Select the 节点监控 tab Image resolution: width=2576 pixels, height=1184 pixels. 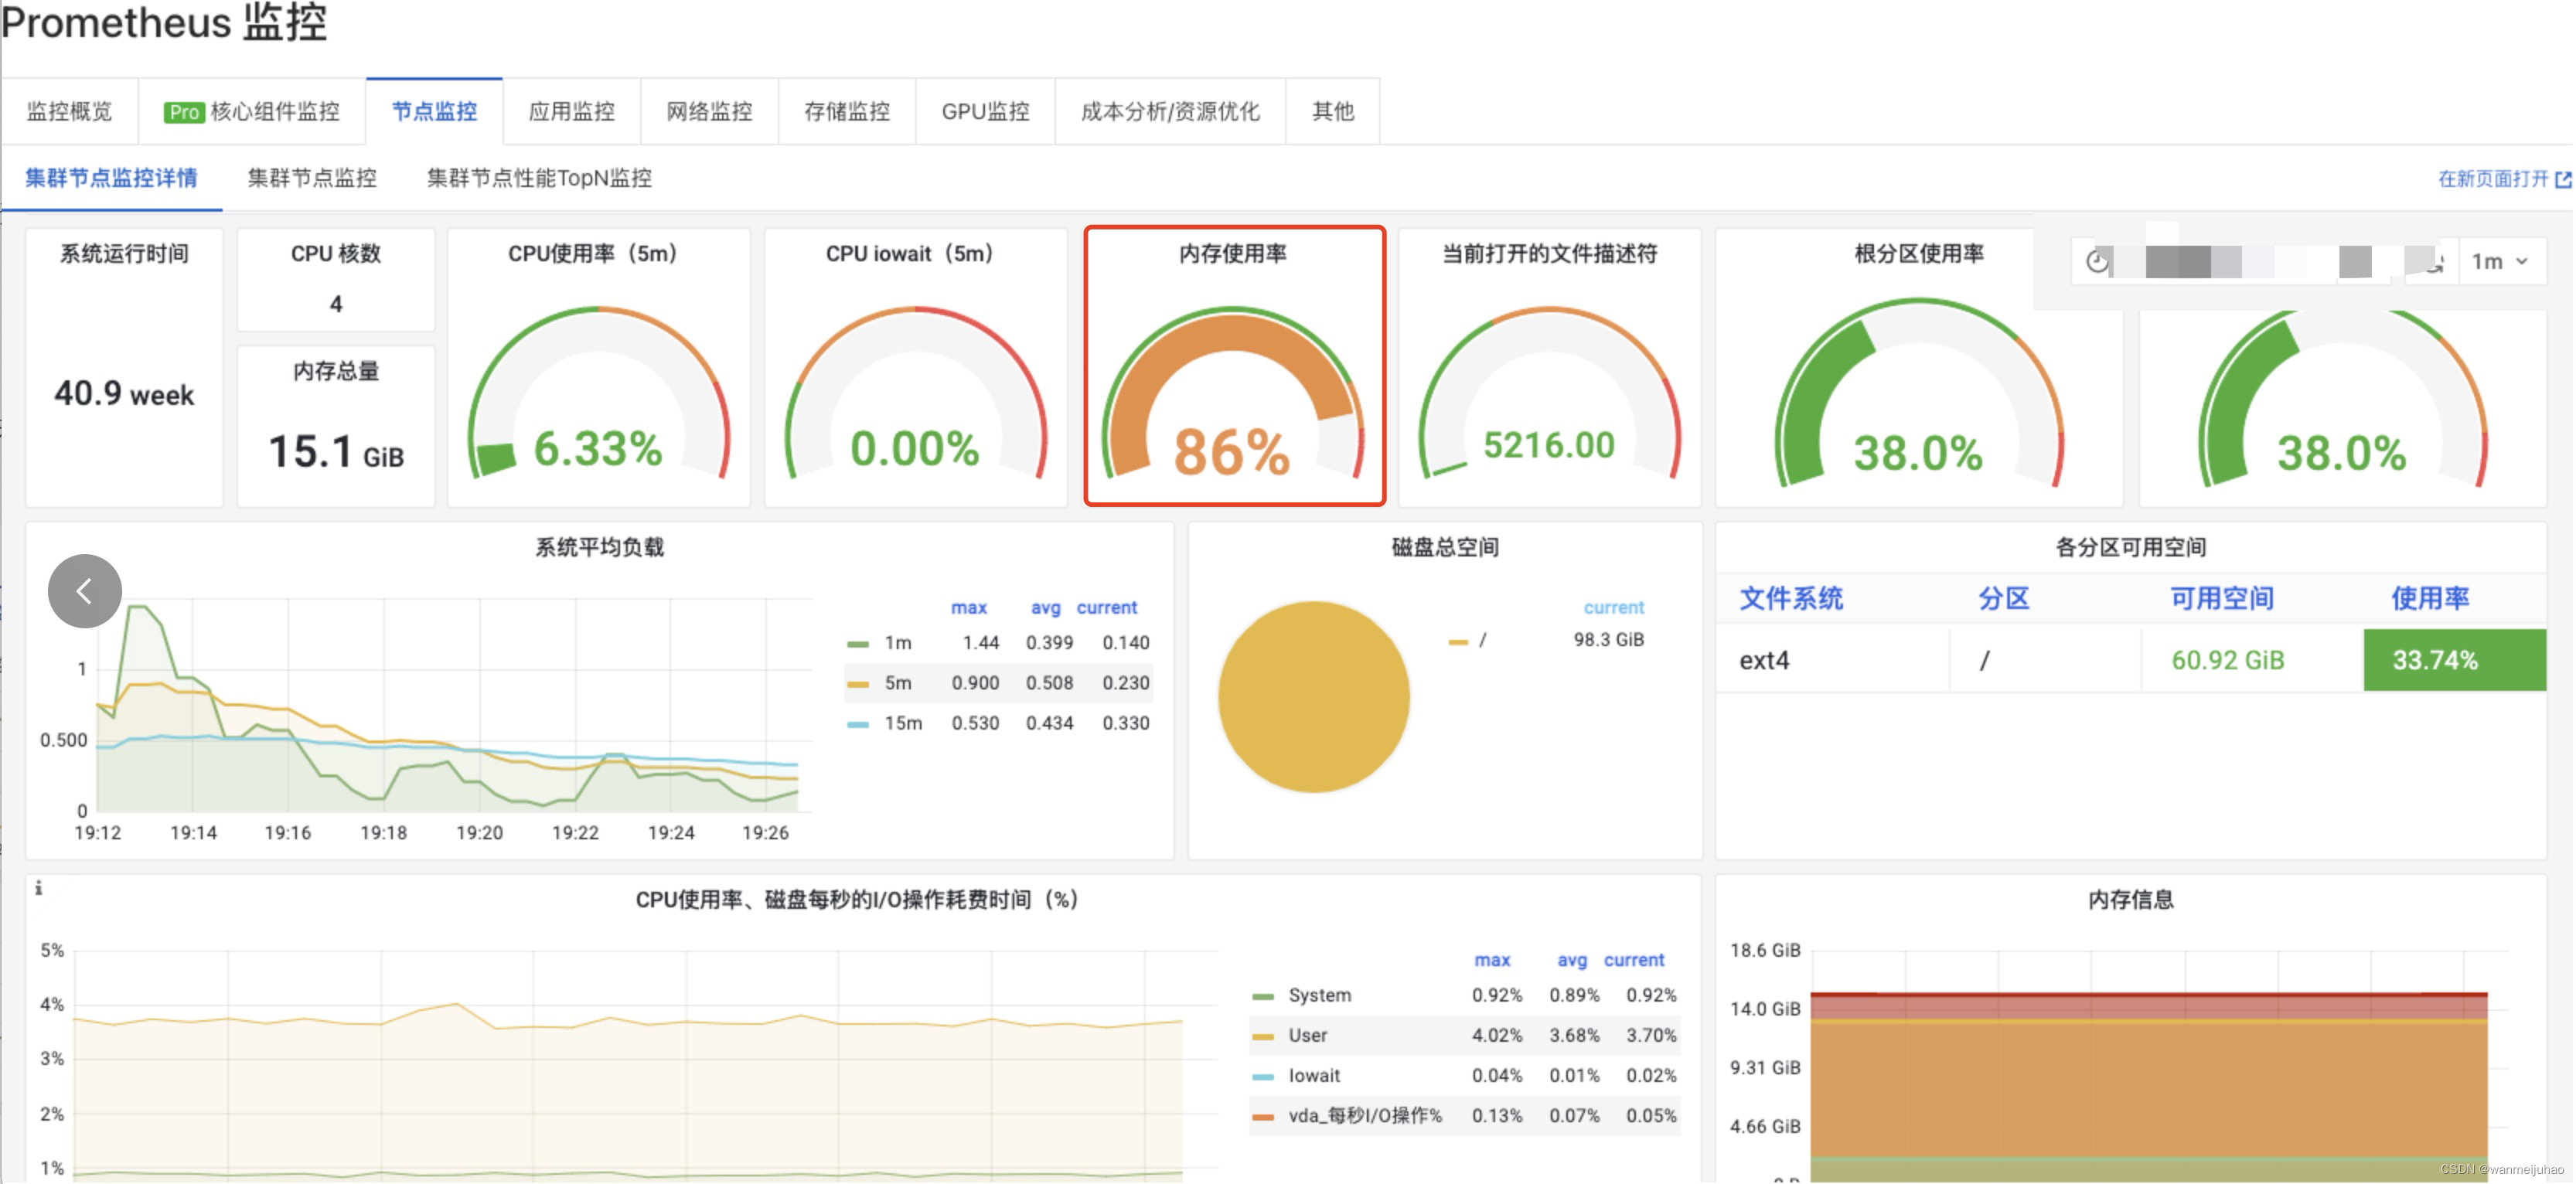pyautogui.click(x=434, y=111)
